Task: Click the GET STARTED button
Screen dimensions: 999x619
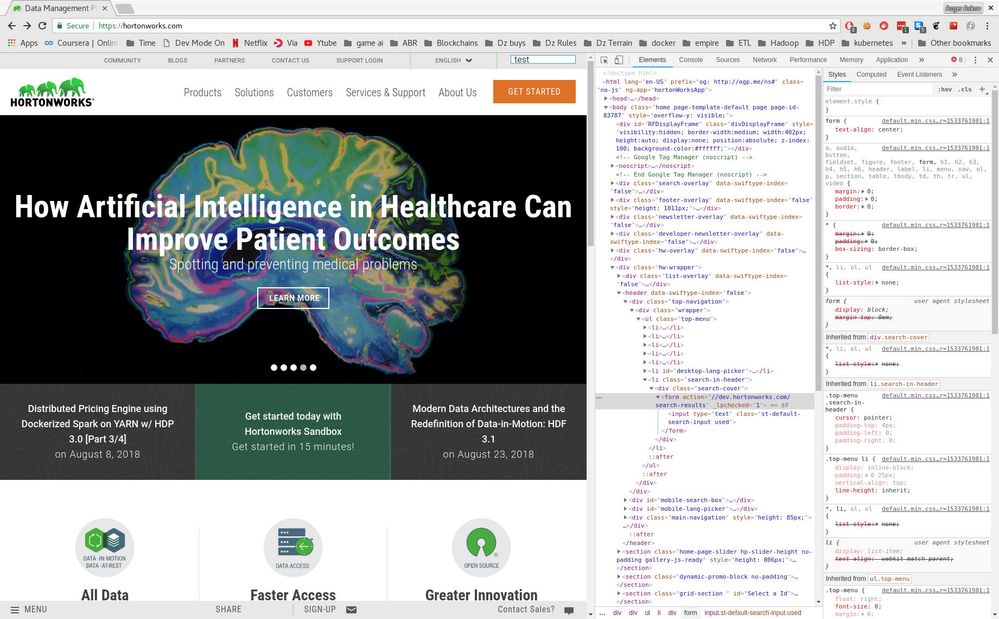Action: [533, 91]
